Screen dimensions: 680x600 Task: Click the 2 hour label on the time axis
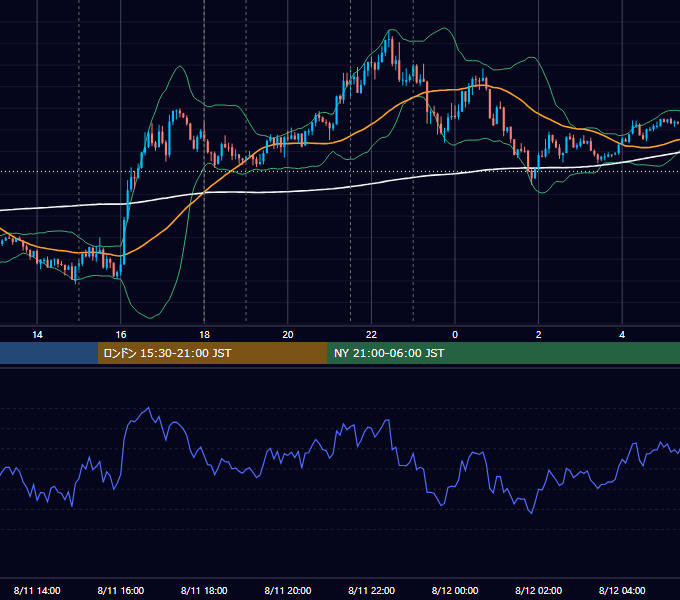(x=539, y=335)
